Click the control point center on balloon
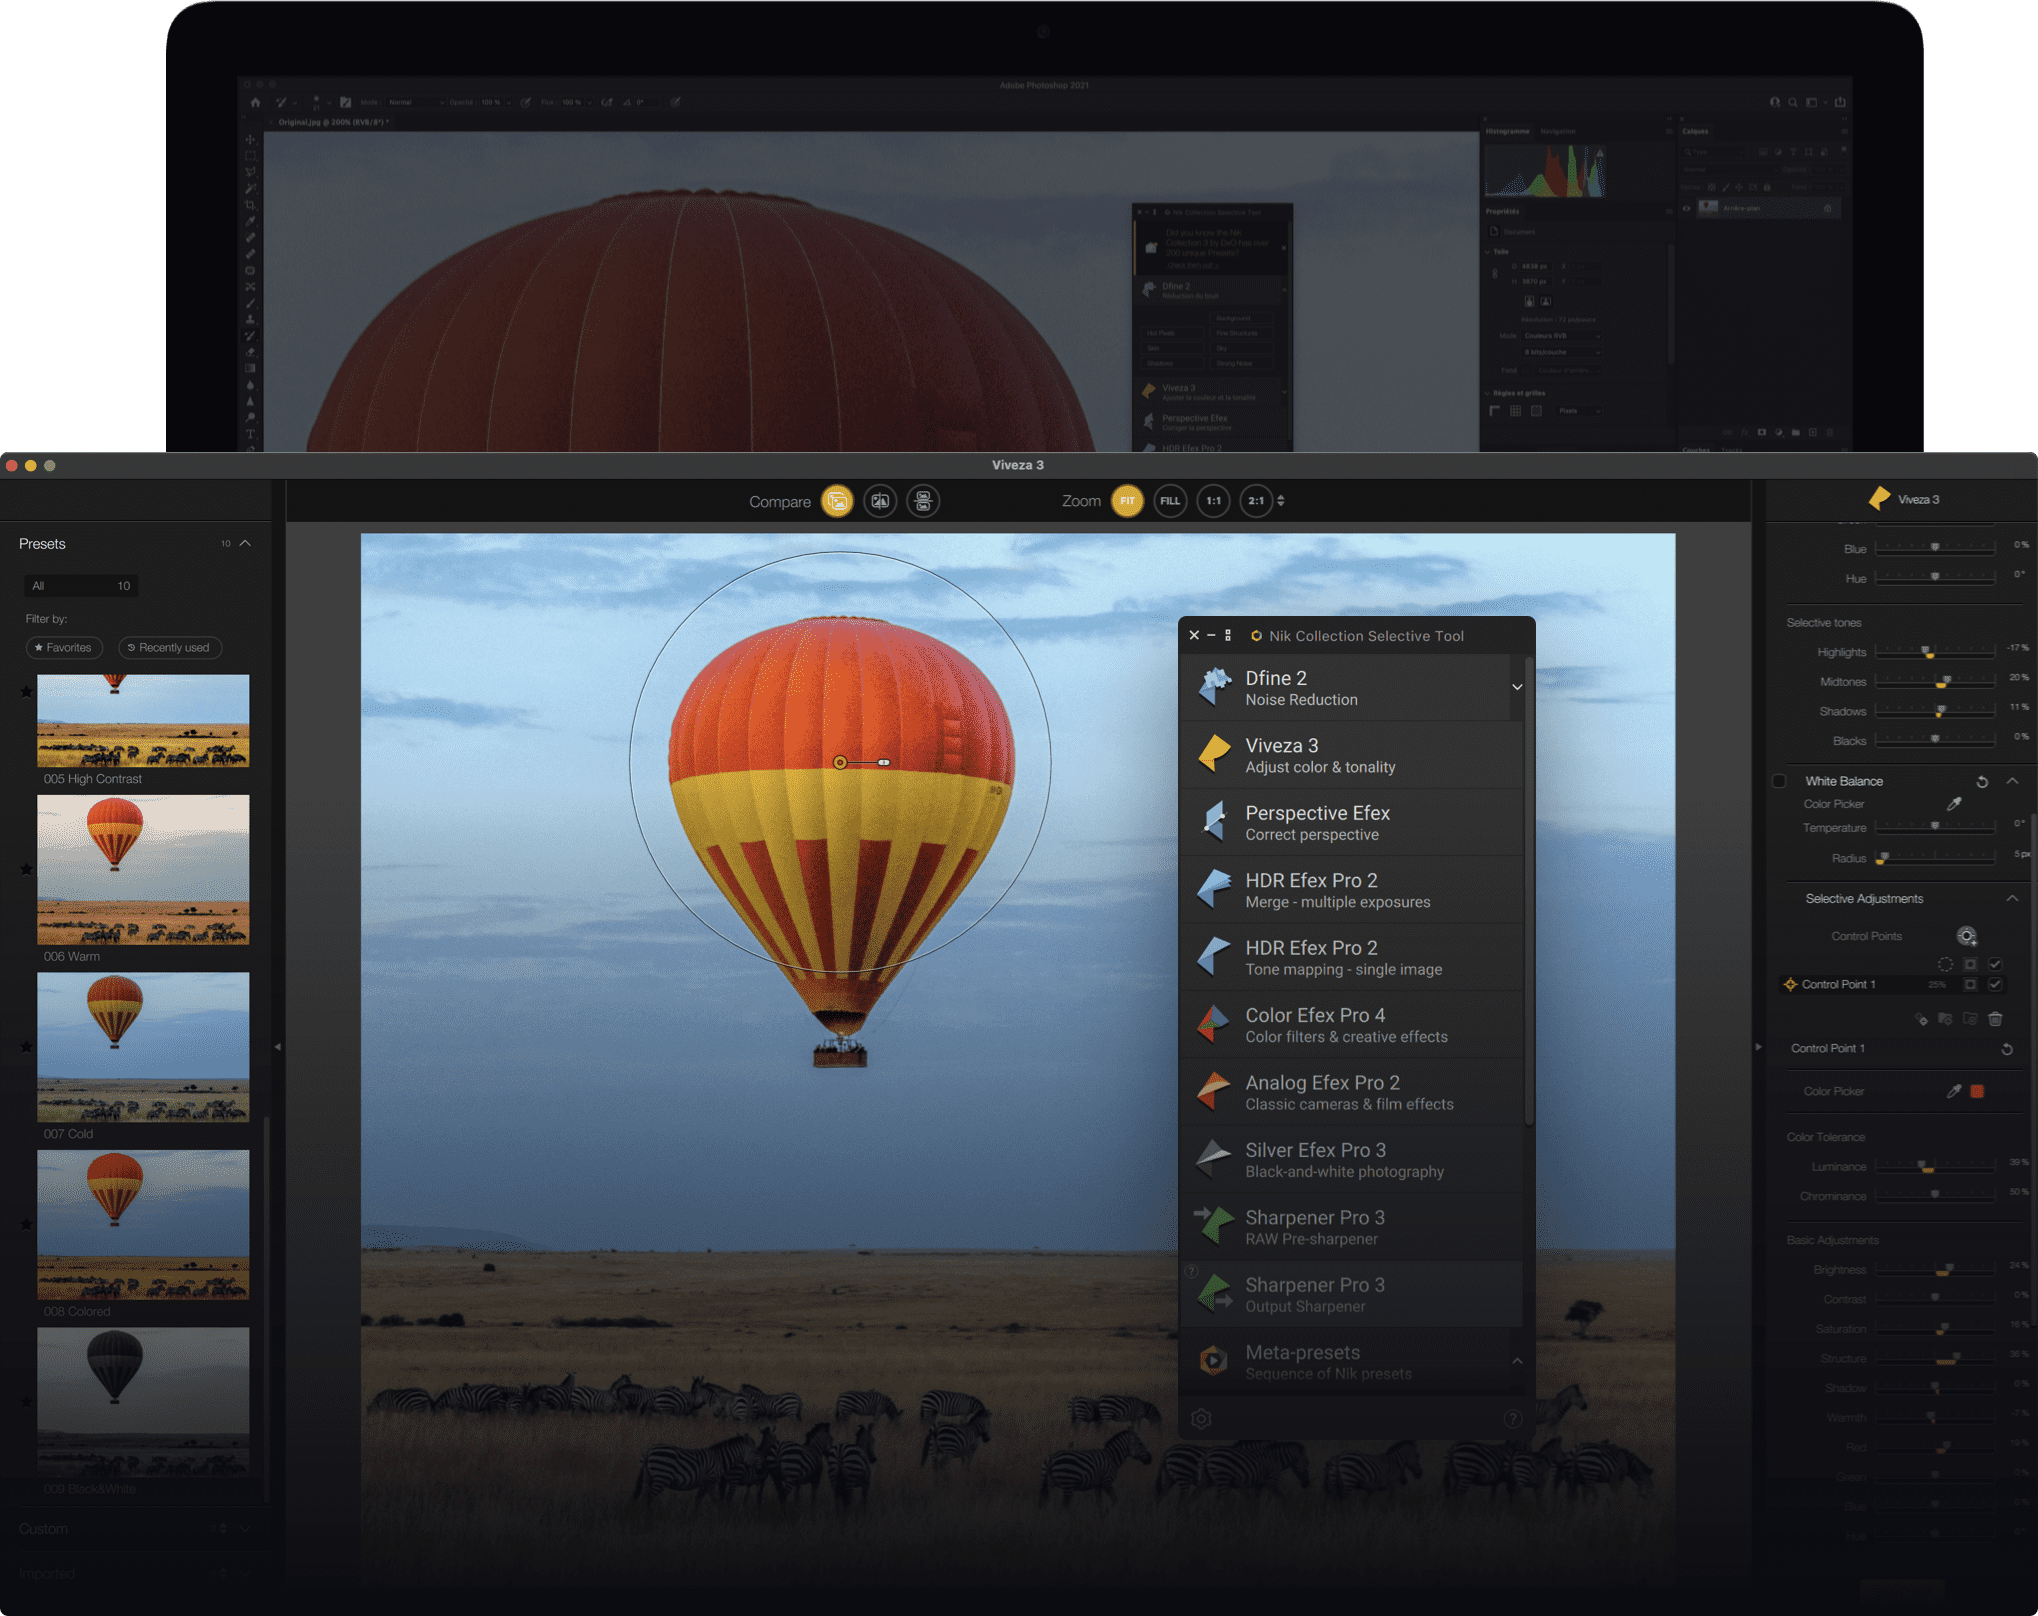This screenshot has height=1616, width=2038. pos(840,762)
